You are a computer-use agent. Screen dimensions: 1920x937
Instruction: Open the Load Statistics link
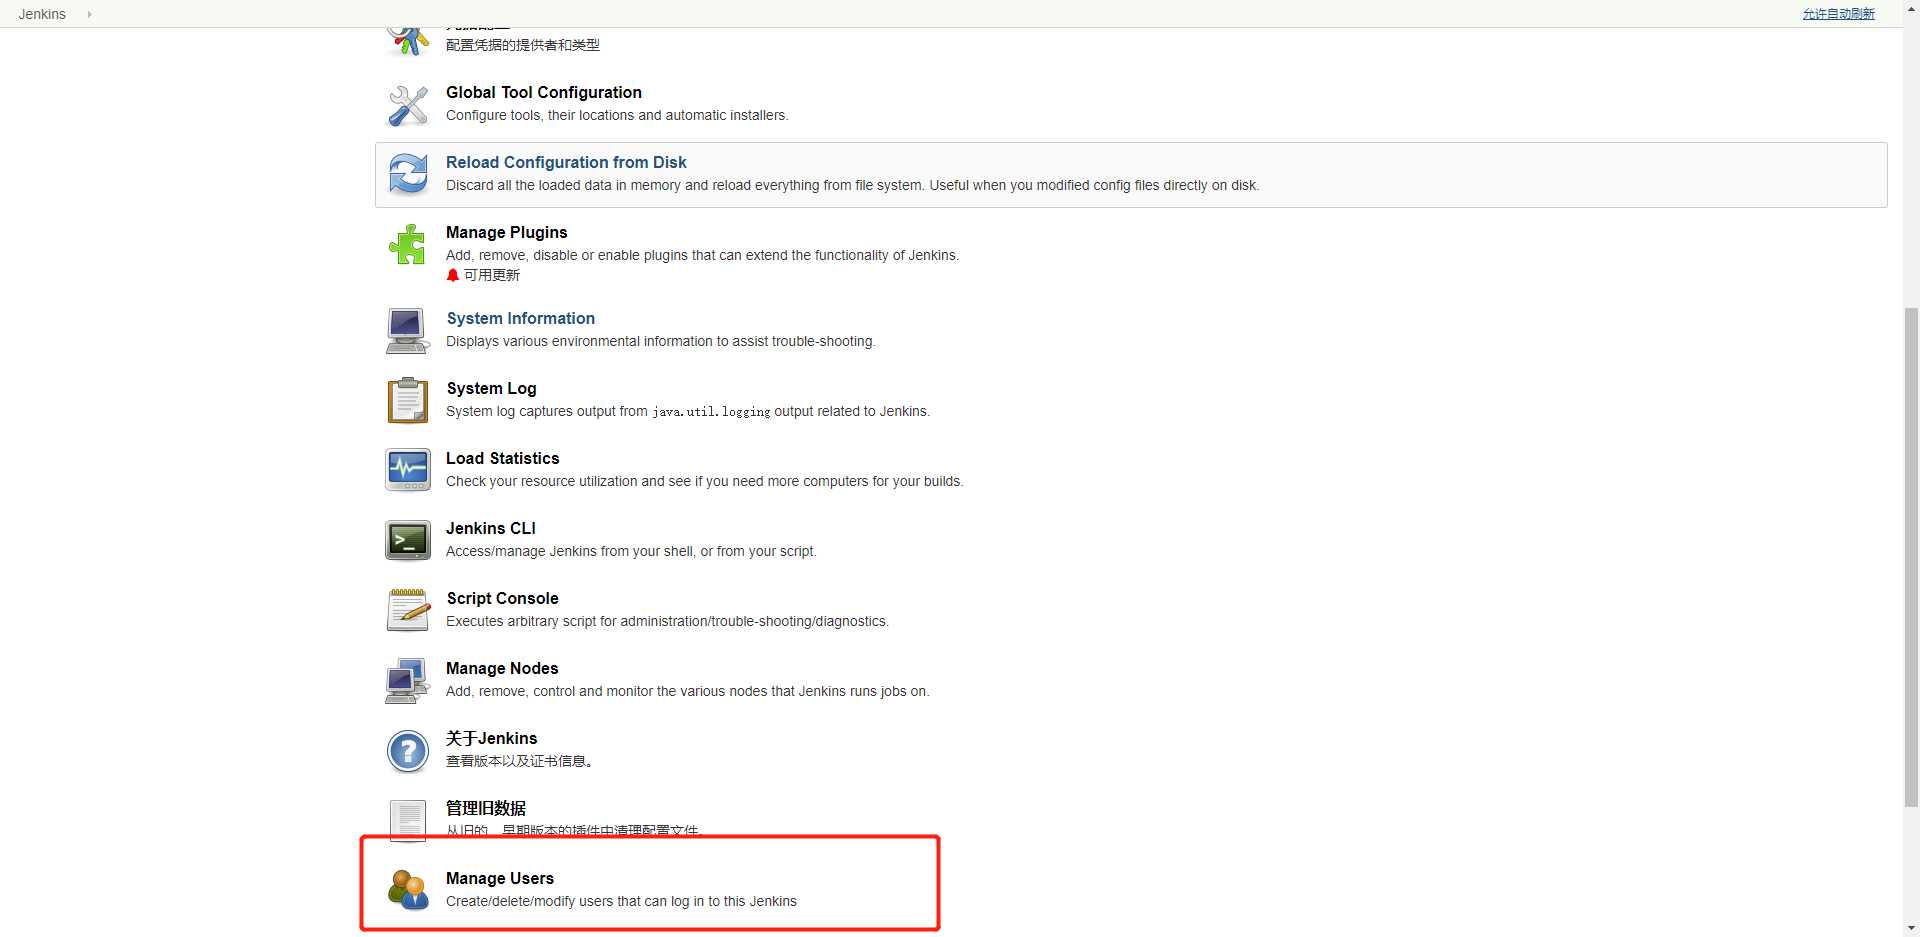[x=502, y=458]
